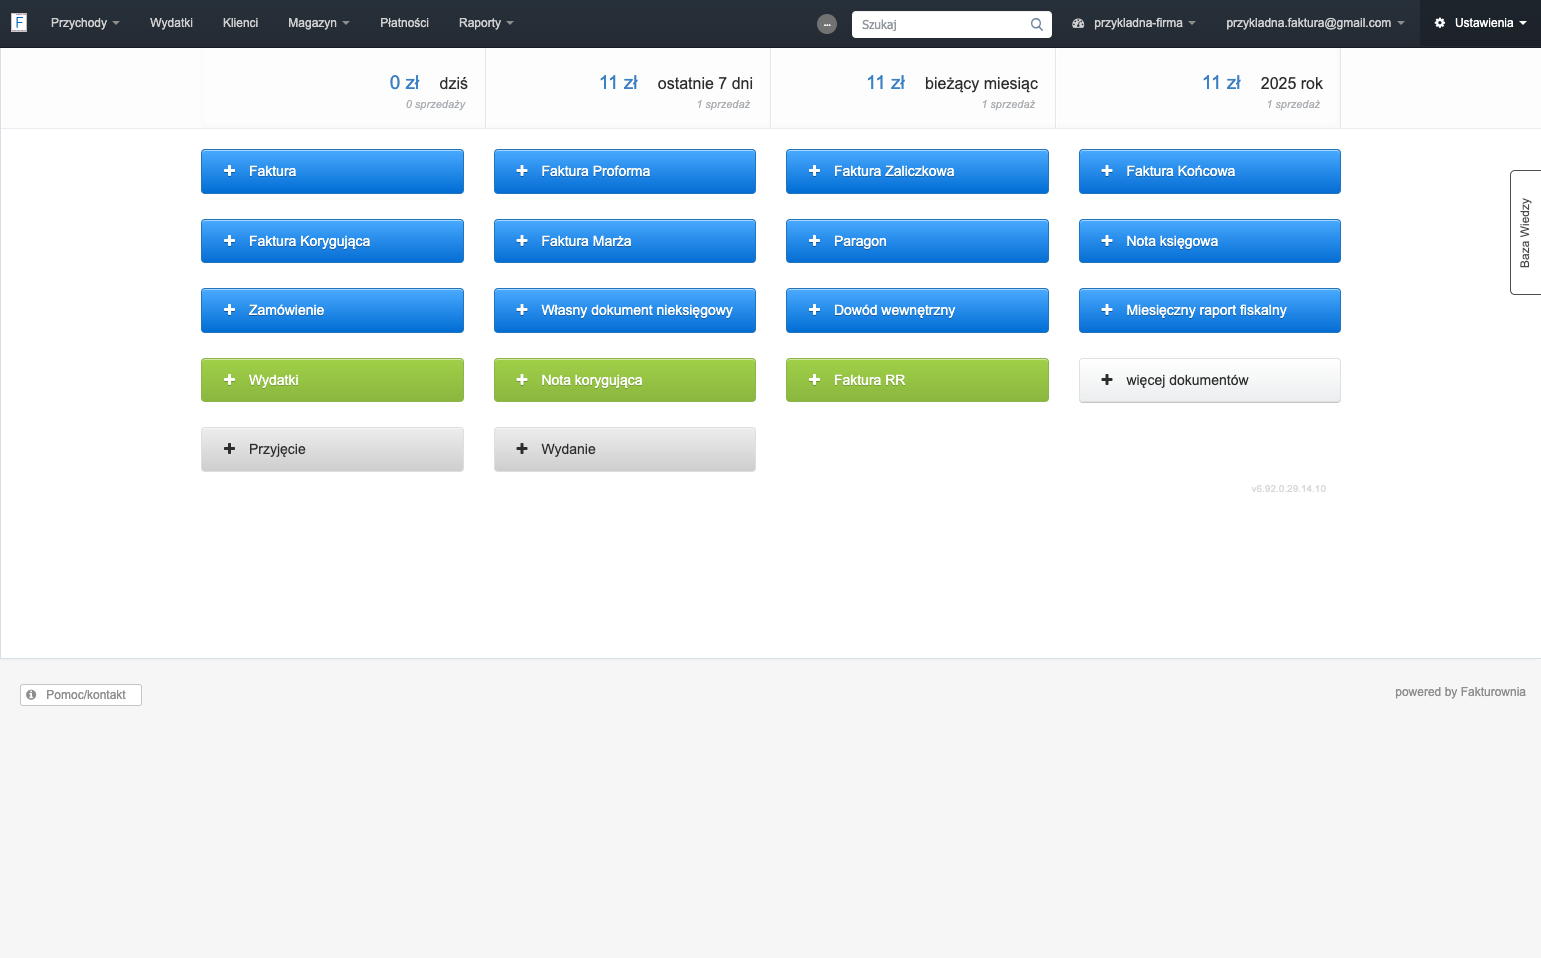Add a Własny dokument nieksięgowy
Image resolution: width=1541 pixels, height=958 pixels.
pos(625,310)
